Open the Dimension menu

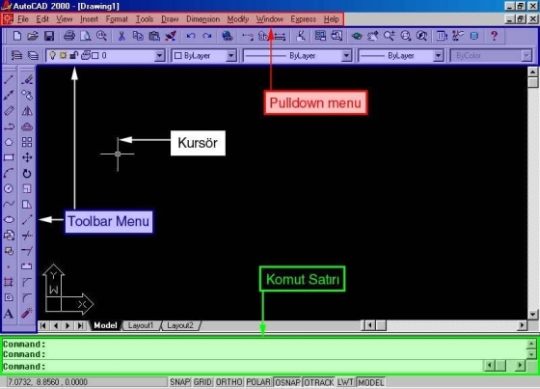(203, 19)
